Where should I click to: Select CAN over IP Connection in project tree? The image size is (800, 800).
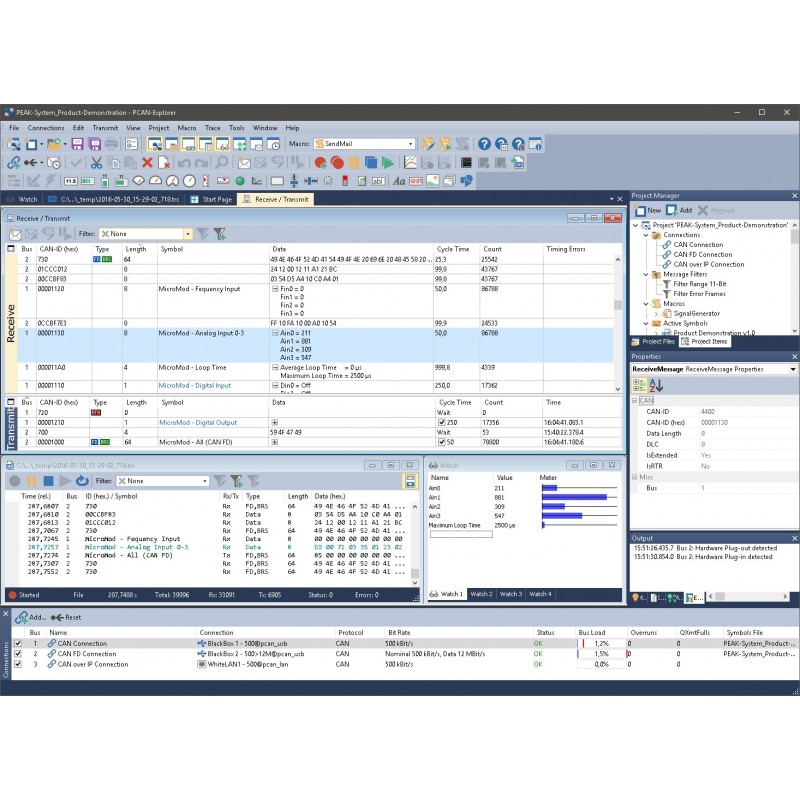(709, 265)
